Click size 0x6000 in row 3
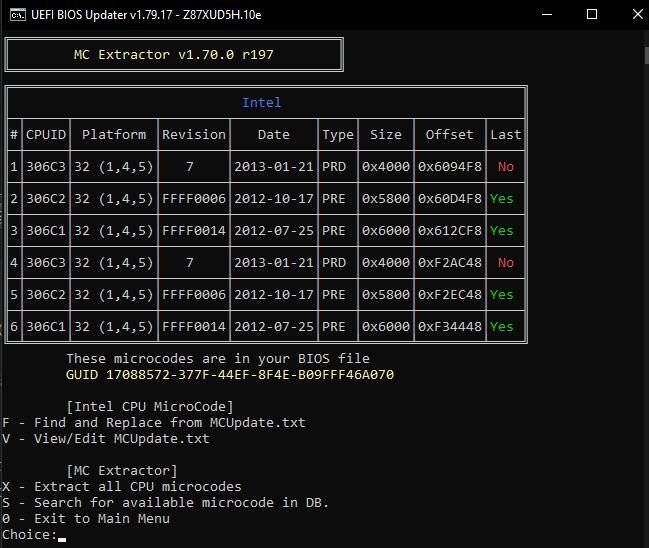 (386, 231)
